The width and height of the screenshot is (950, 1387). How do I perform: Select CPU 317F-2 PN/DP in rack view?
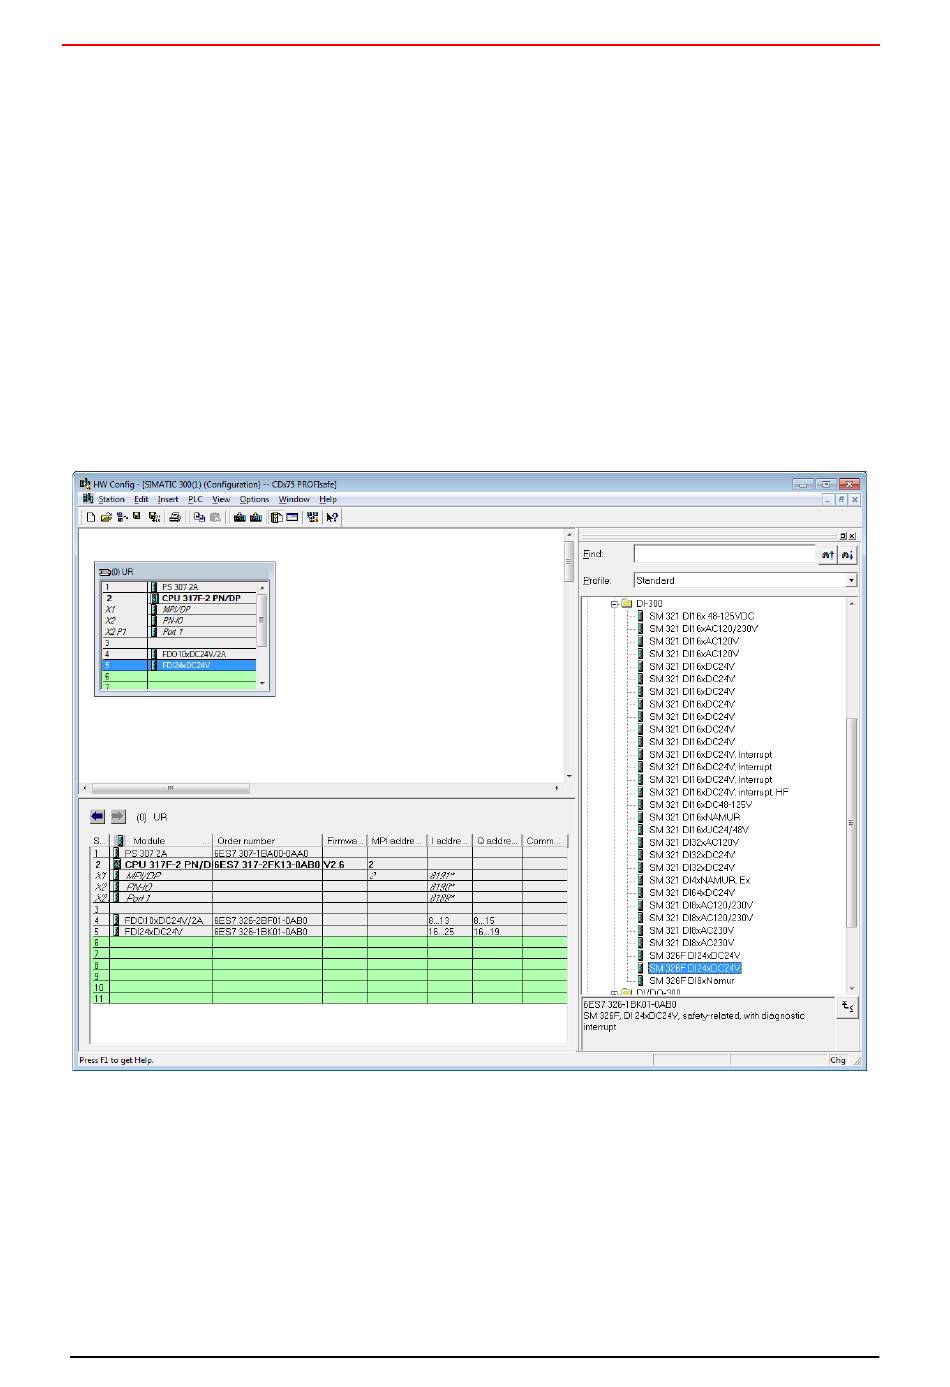[x=180, y=598]
